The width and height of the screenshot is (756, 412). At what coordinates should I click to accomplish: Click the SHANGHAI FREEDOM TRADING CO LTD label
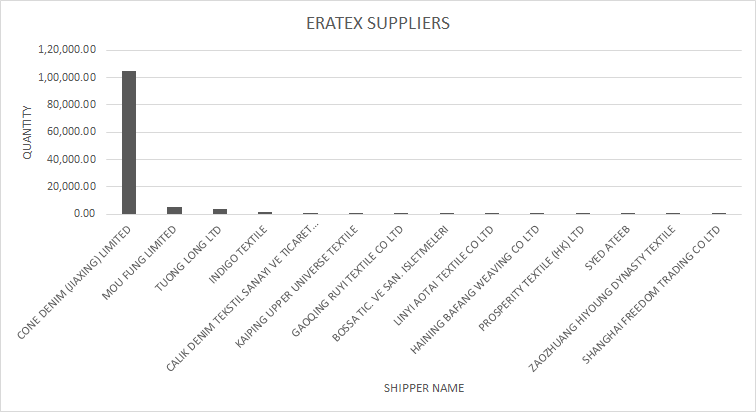pyautogui.click(x=651, y=295)
